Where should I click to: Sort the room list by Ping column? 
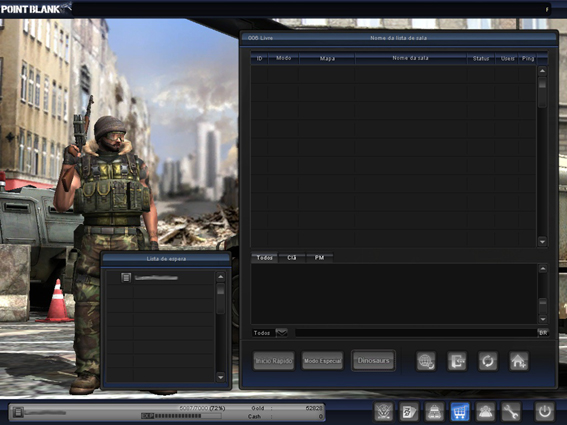tap(528, 58)
